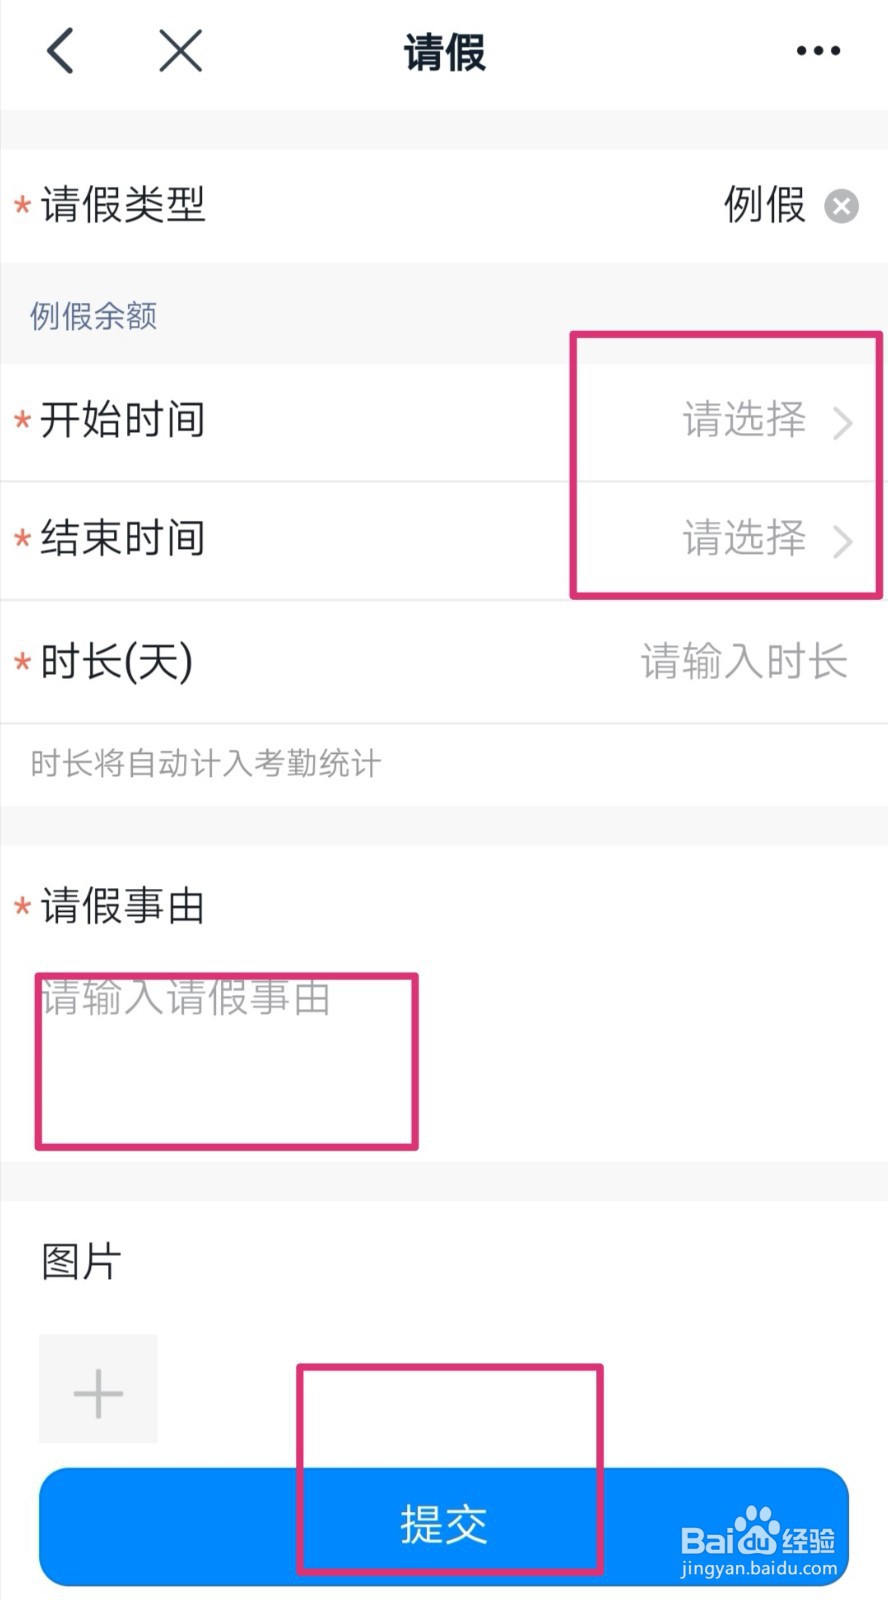
Task: Click the 请输入请假事由 reason text area
Action: click(x=444, y=1060)
